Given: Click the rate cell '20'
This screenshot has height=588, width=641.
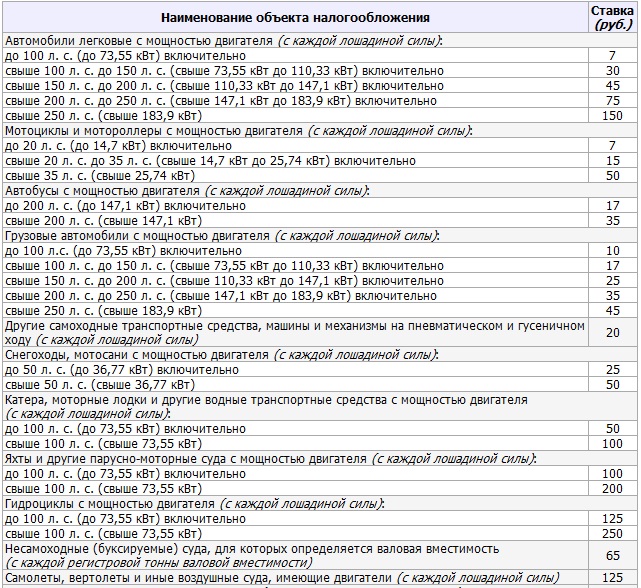Looking at the screenshot, I should click(612, 332).
